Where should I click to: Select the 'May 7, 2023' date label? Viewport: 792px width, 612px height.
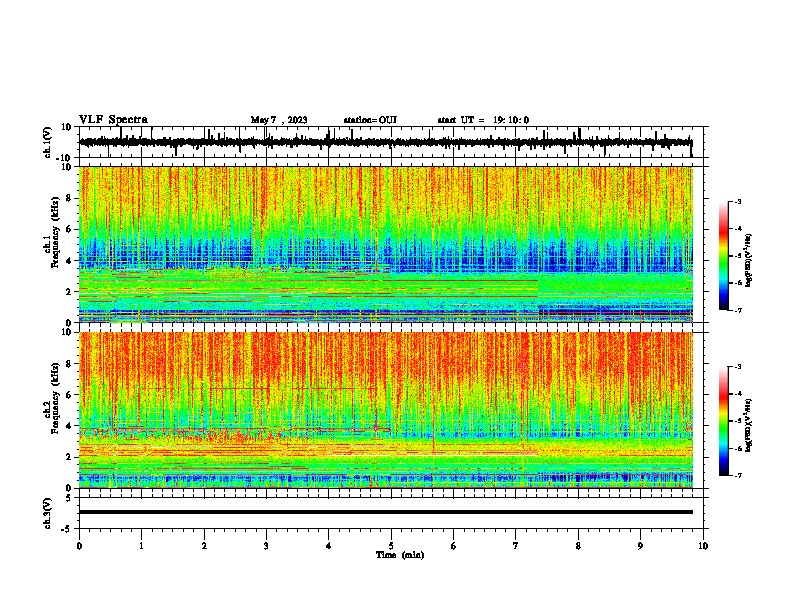click(279, 120)
